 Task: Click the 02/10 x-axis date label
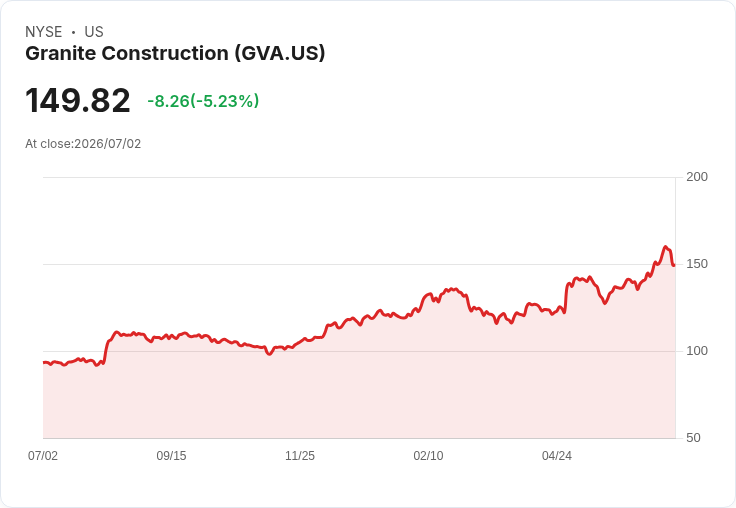click(x=428, y=455)
